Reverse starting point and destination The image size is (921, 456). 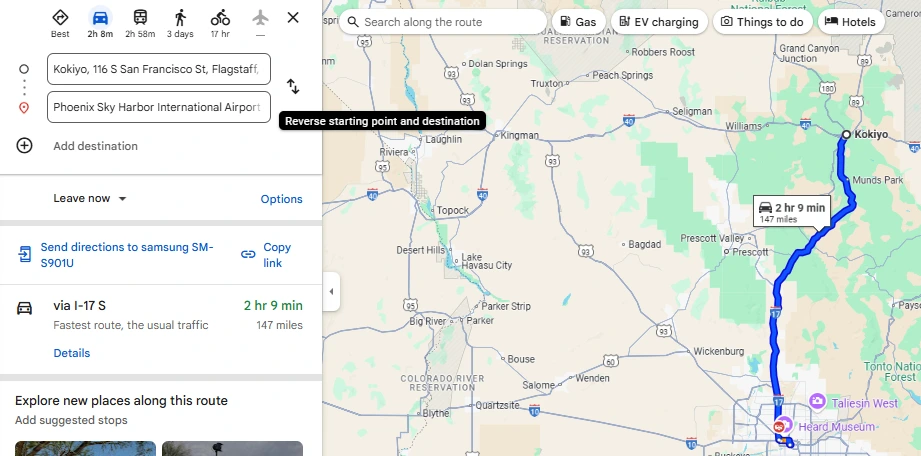tap(293, 86)
